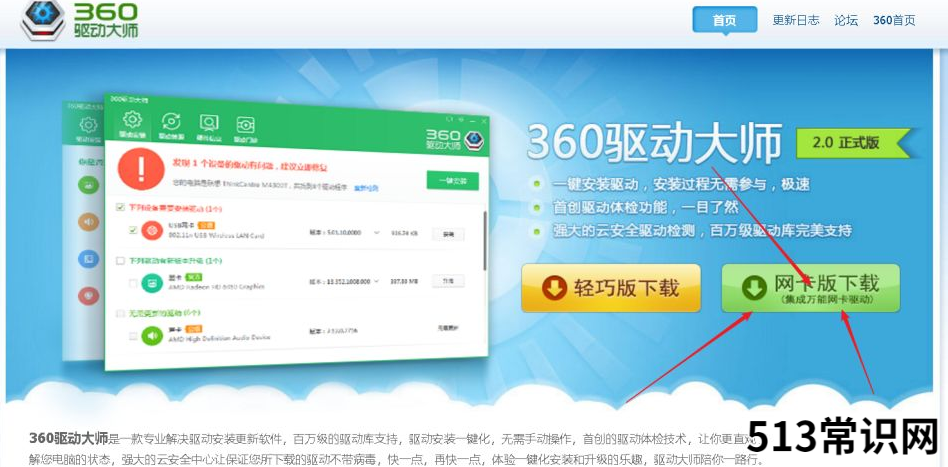
Task: Toggle the AMD Radeon HD Graphics checkbox
Action: tap(133, 282)
